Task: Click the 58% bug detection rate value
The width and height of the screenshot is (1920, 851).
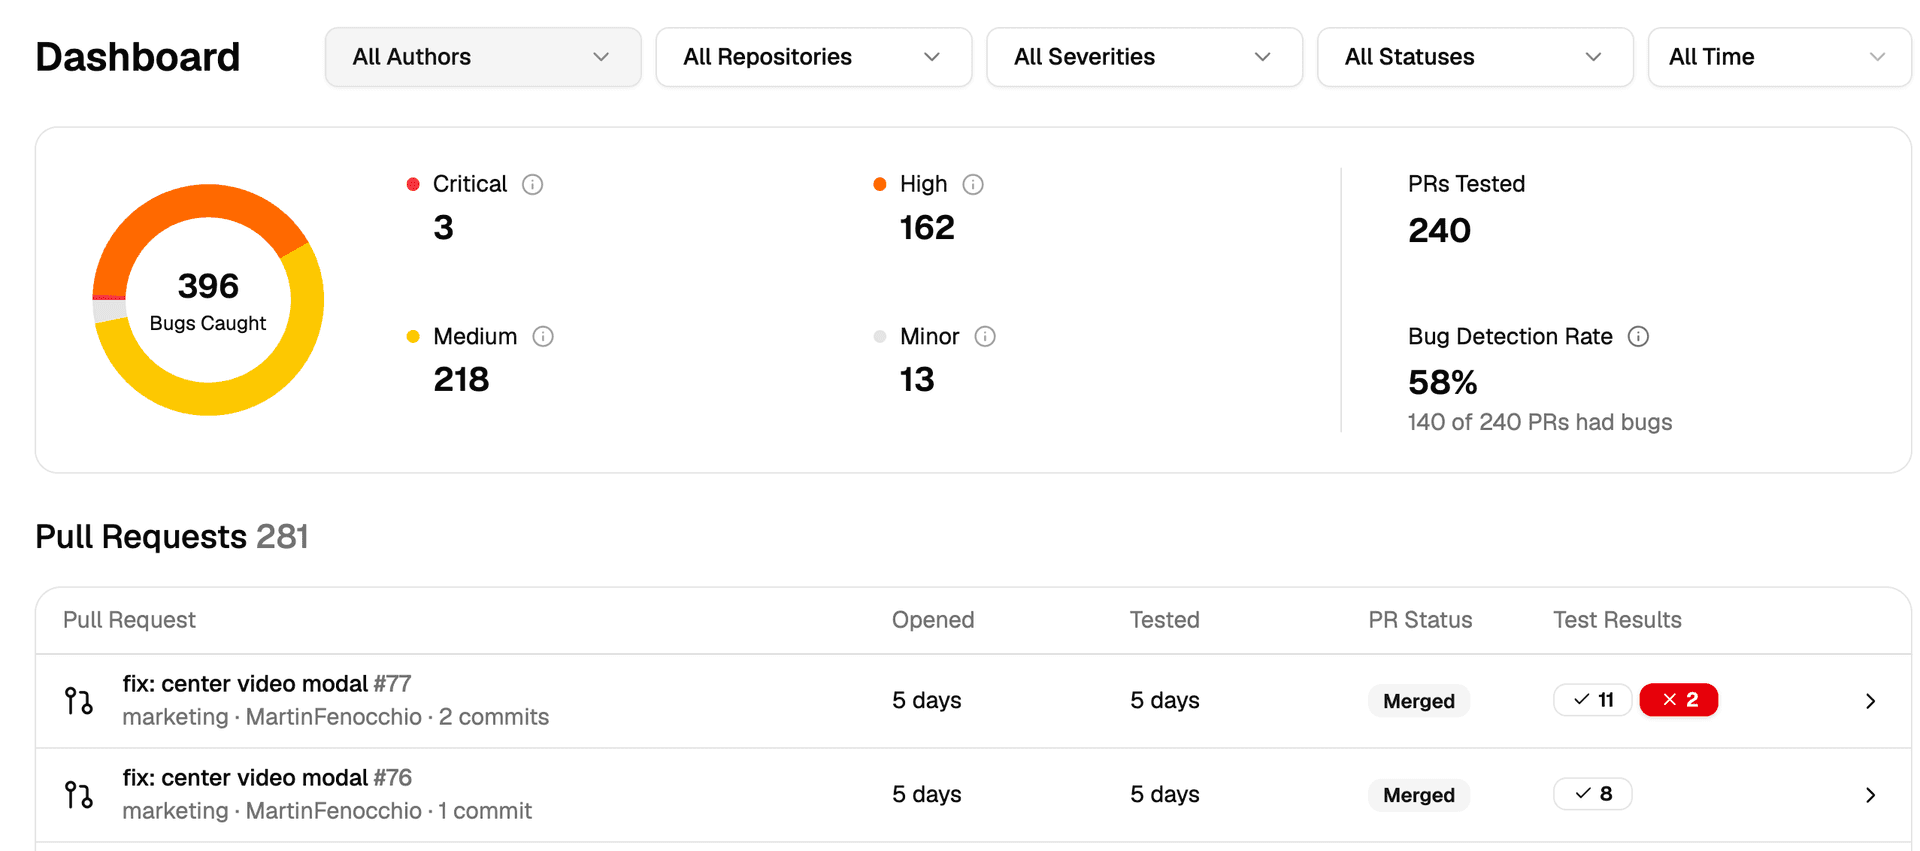Action: 1442,382
